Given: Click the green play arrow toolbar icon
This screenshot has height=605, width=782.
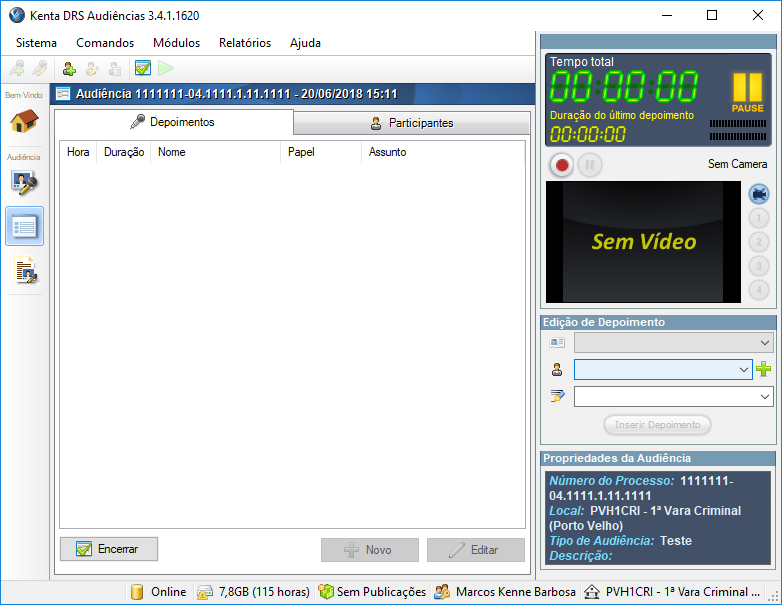Looking at the screenshot, I should (166, 68).
